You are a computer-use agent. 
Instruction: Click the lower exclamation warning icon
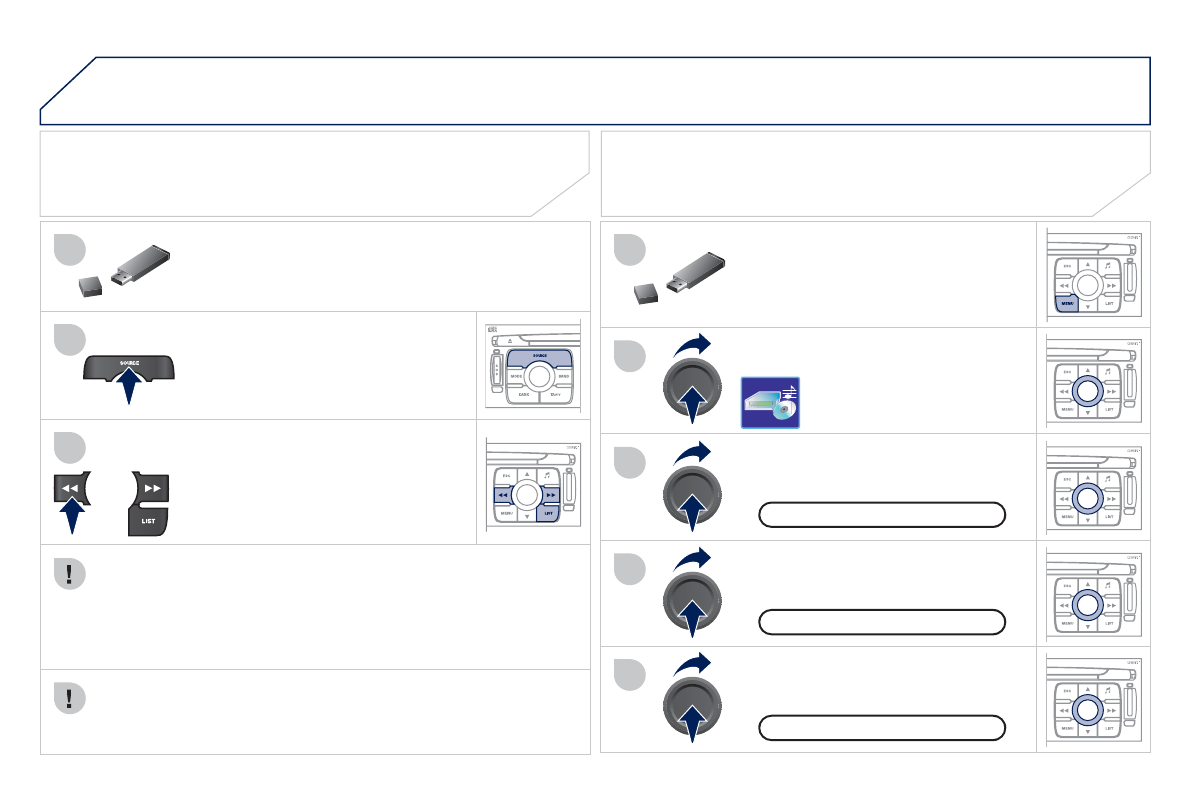pos(69,698)
